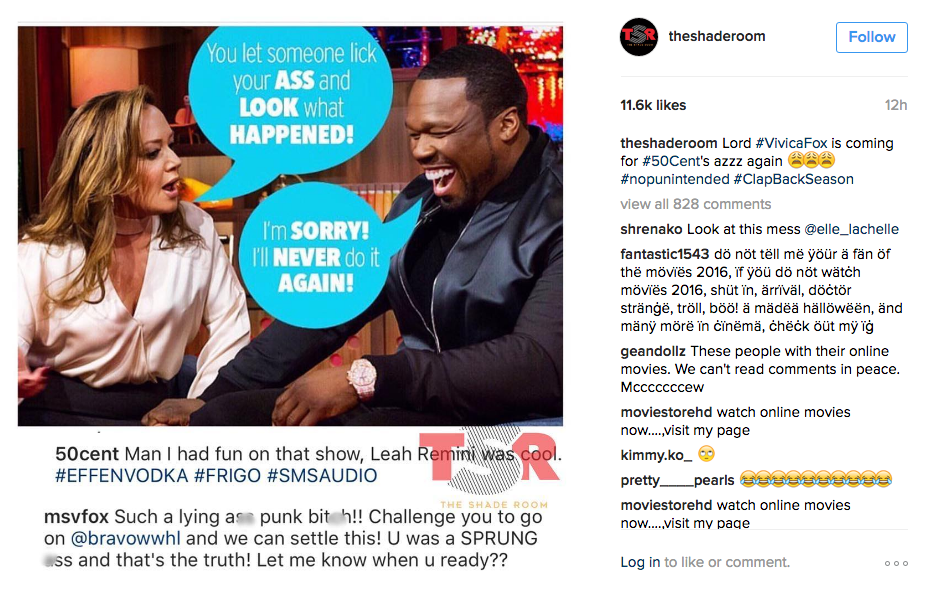
Task: Open shrenako commenter profile
Action: pyautogui.click(x=651, y=229)
